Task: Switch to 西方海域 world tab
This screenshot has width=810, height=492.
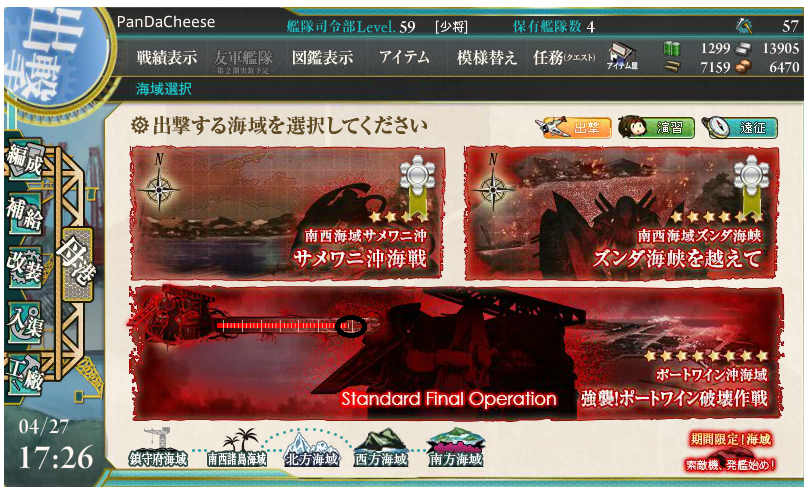Action: point(381,449)
